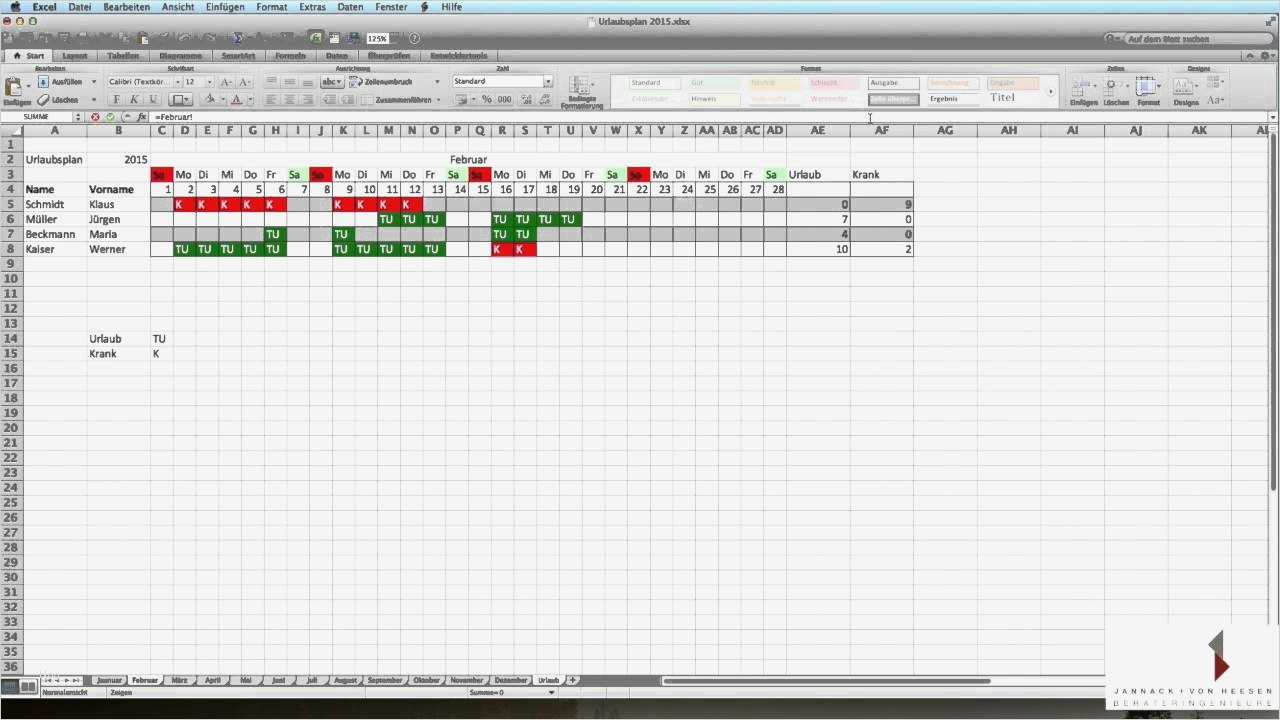Apply thousands separator 000 style
Screen dimensions: 1280x720
pyautogui.click(x=504, y=100)
